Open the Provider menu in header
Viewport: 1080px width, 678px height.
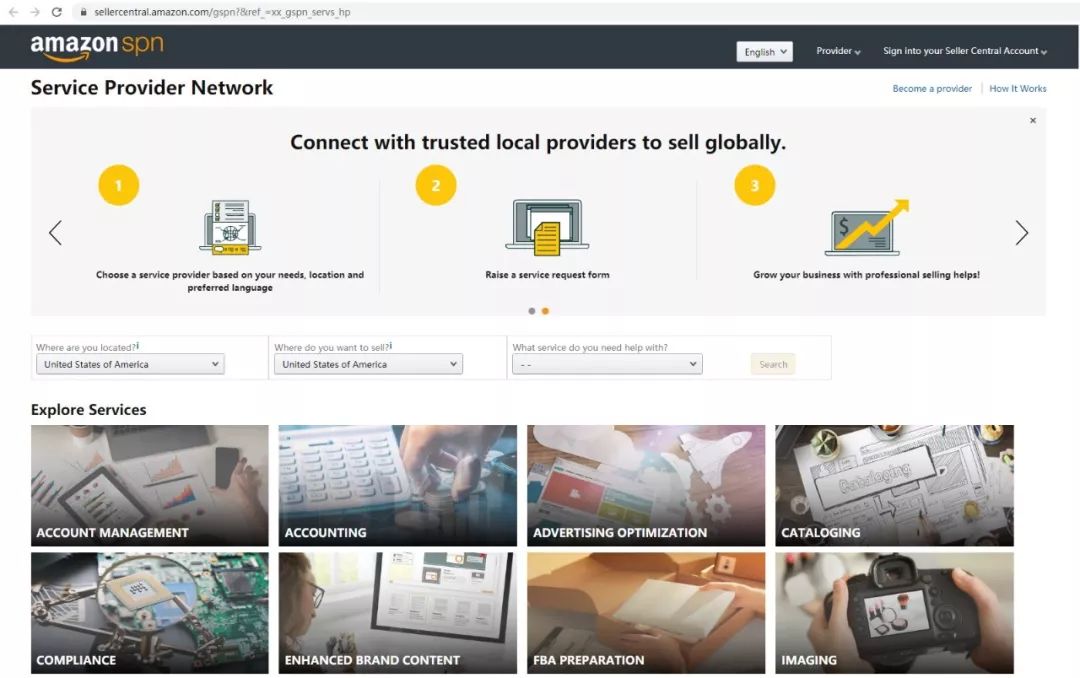point(838,51)
